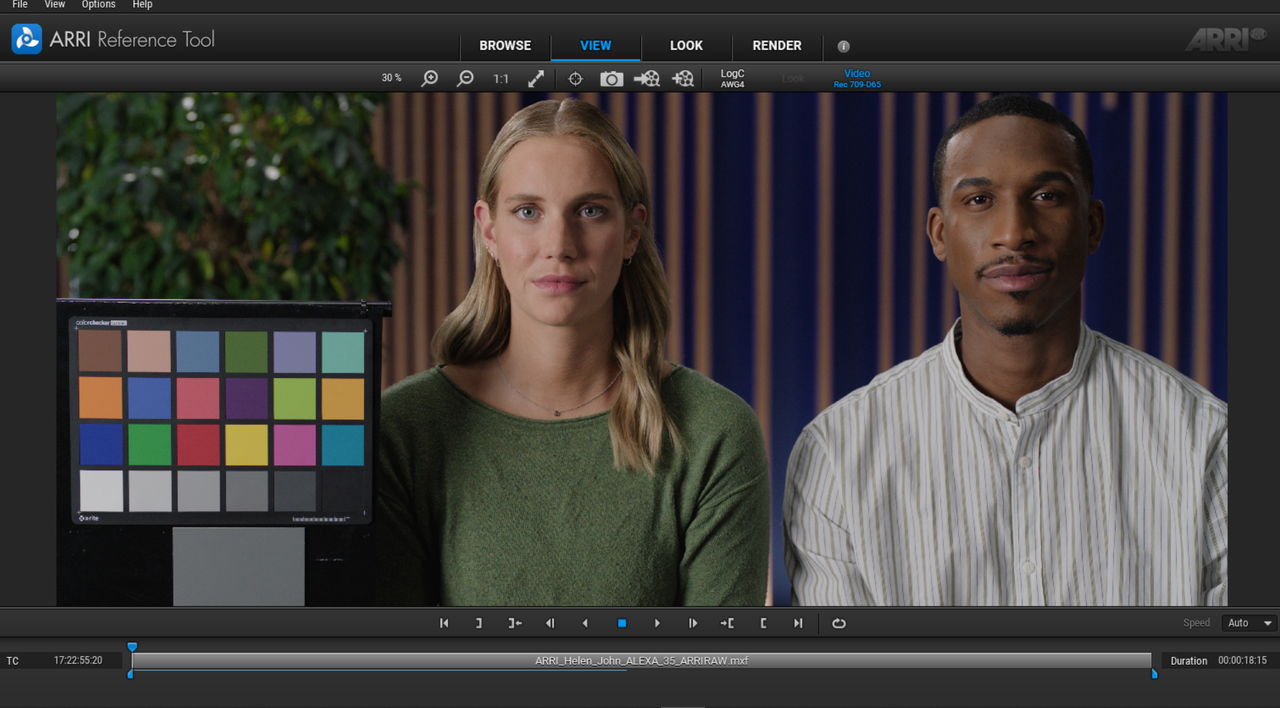Zoom in with the magnifier plus icon
Viewport: 1280px width, 708px height.
click(x=429, y=78)
